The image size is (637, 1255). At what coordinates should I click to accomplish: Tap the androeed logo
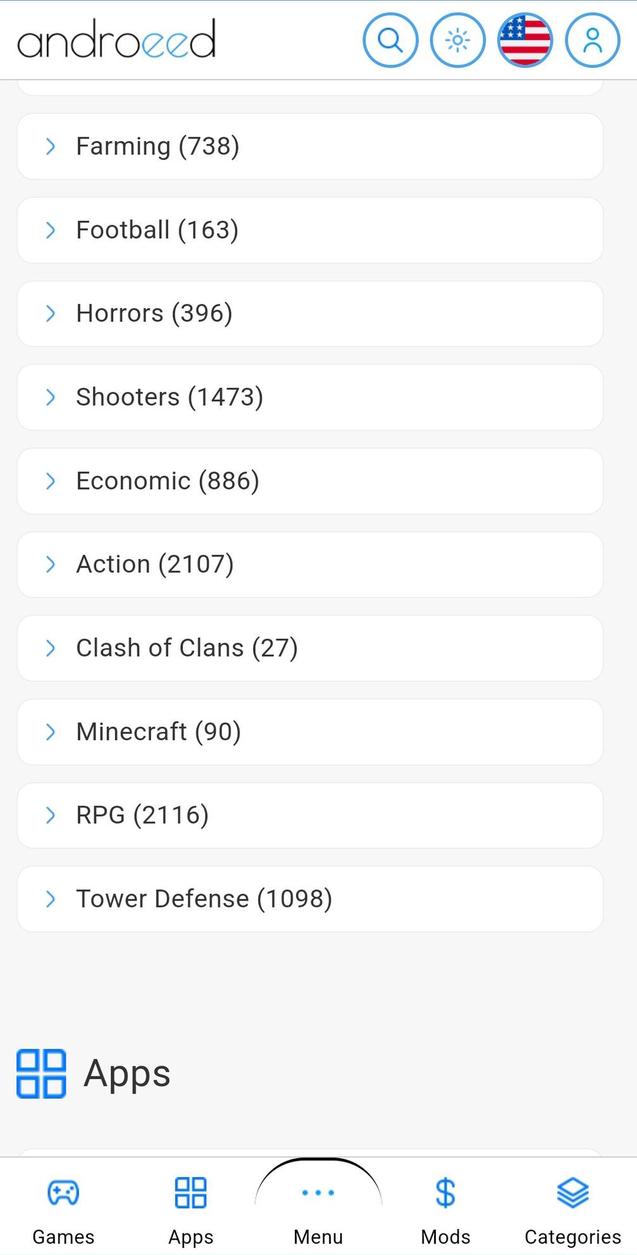[116, 41]
